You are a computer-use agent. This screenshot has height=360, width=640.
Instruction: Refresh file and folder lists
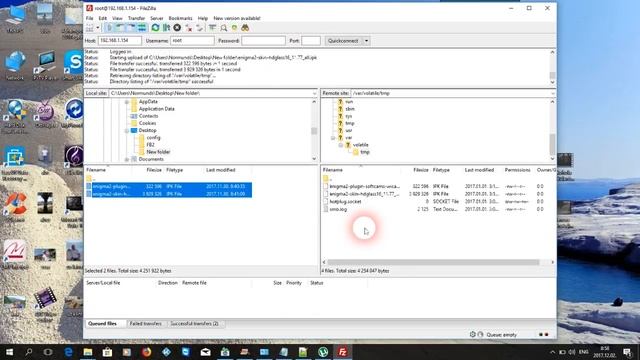(x=155, y=28)
